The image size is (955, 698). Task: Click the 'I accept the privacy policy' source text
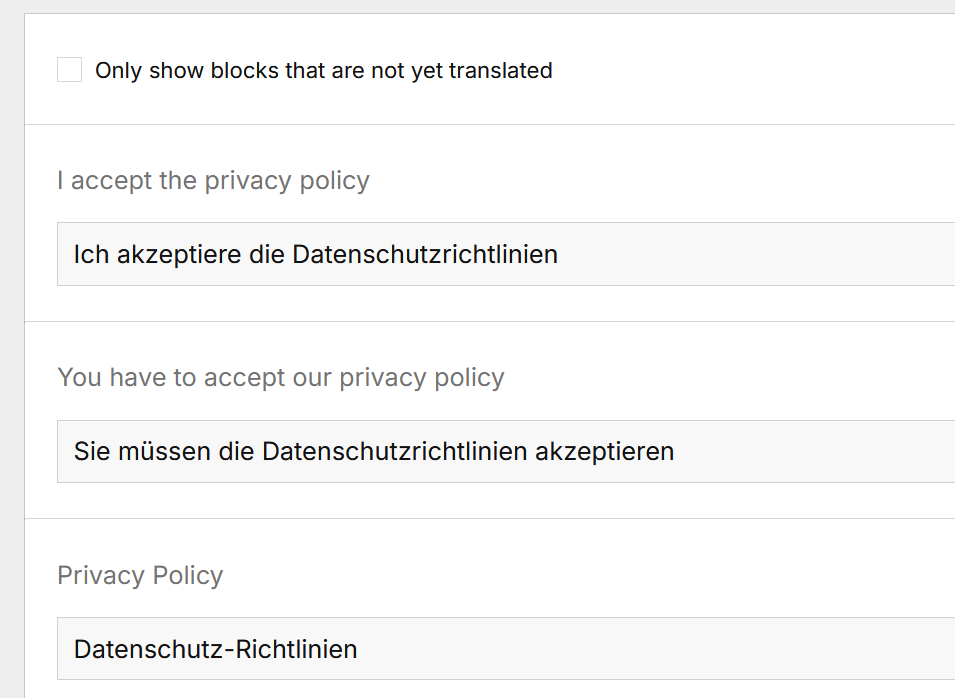coord(213,181)
